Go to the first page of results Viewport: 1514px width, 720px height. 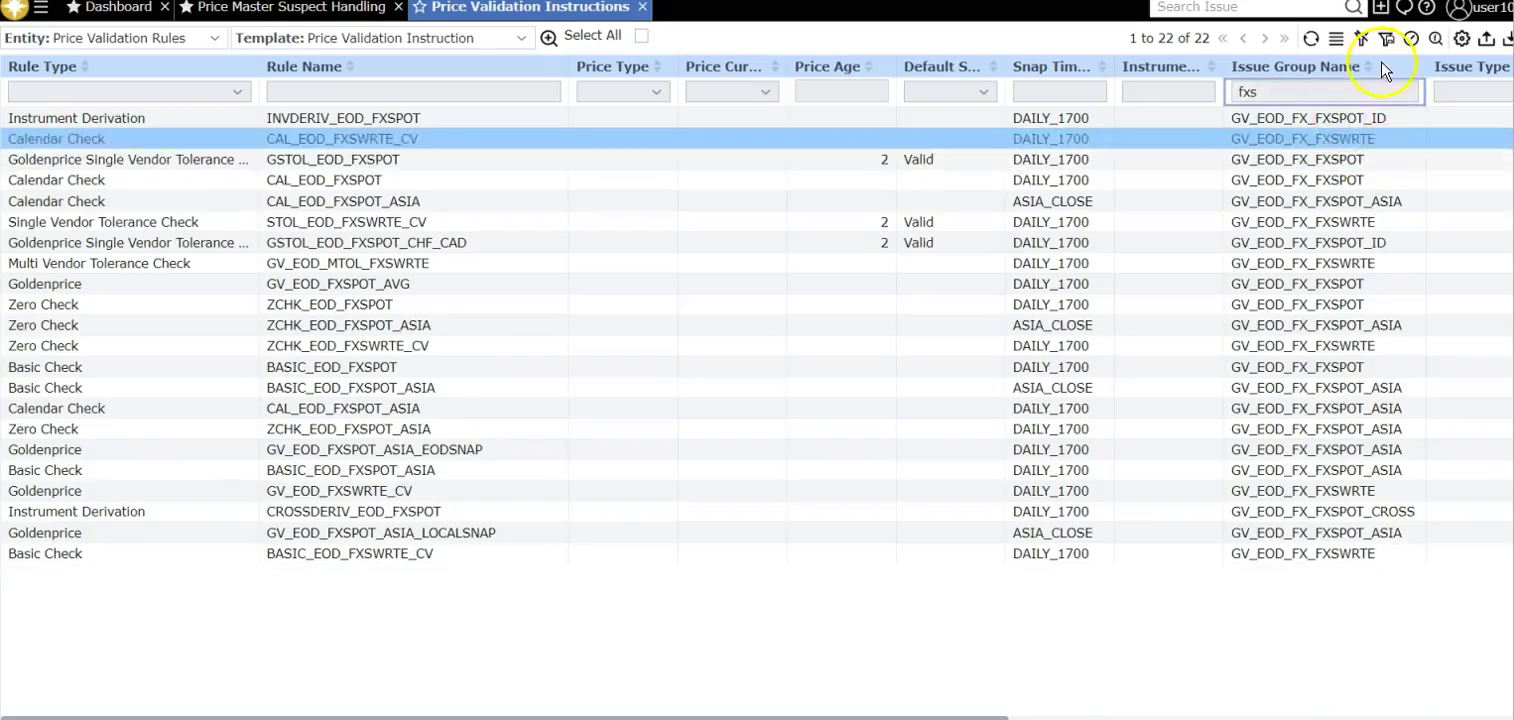1222,39
